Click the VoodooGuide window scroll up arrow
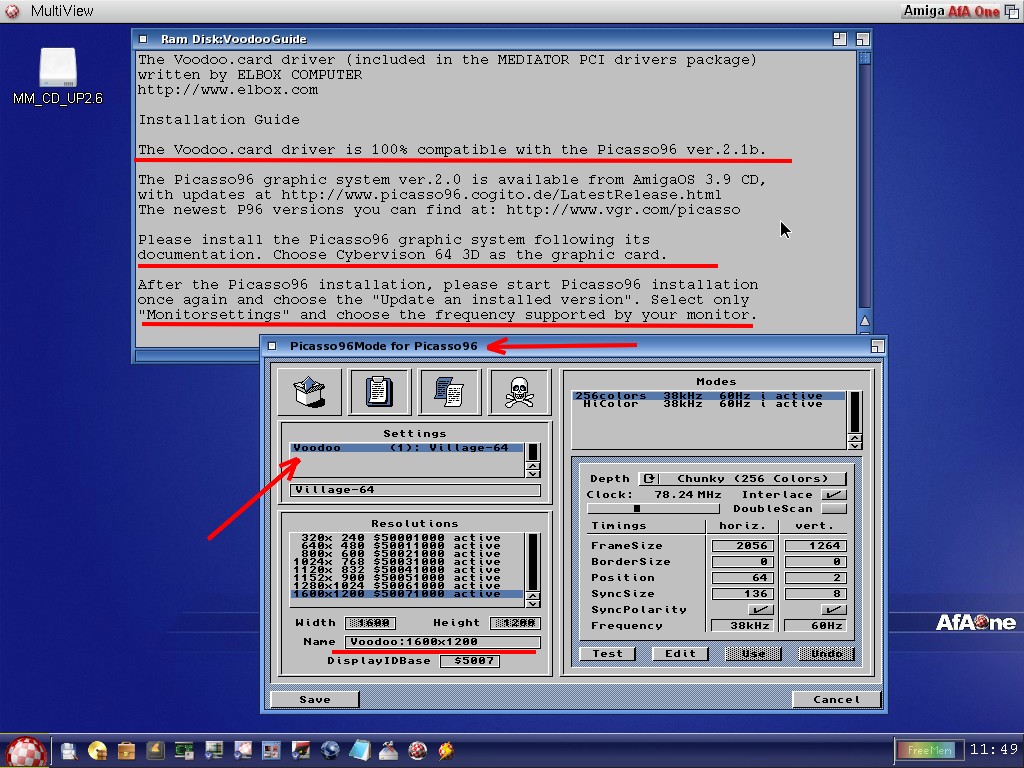Image resolution: width=1024 pixels, height=768 pixels. coord(865,321)
